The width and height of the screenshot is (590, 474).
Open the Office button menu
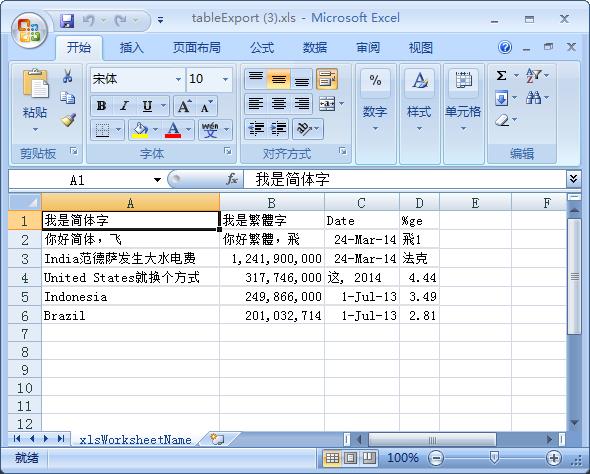click(29, 31)
